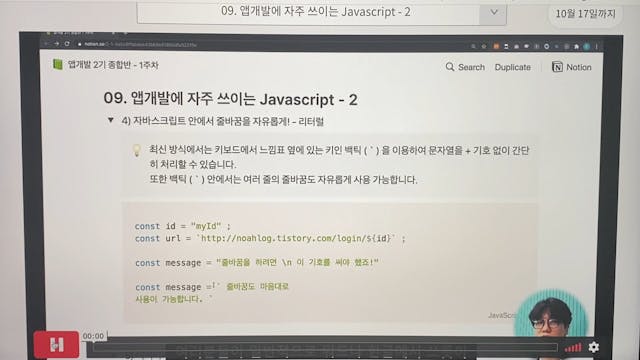Collapse the section 4) toggle triangle
640x360 pixels.
110,120
